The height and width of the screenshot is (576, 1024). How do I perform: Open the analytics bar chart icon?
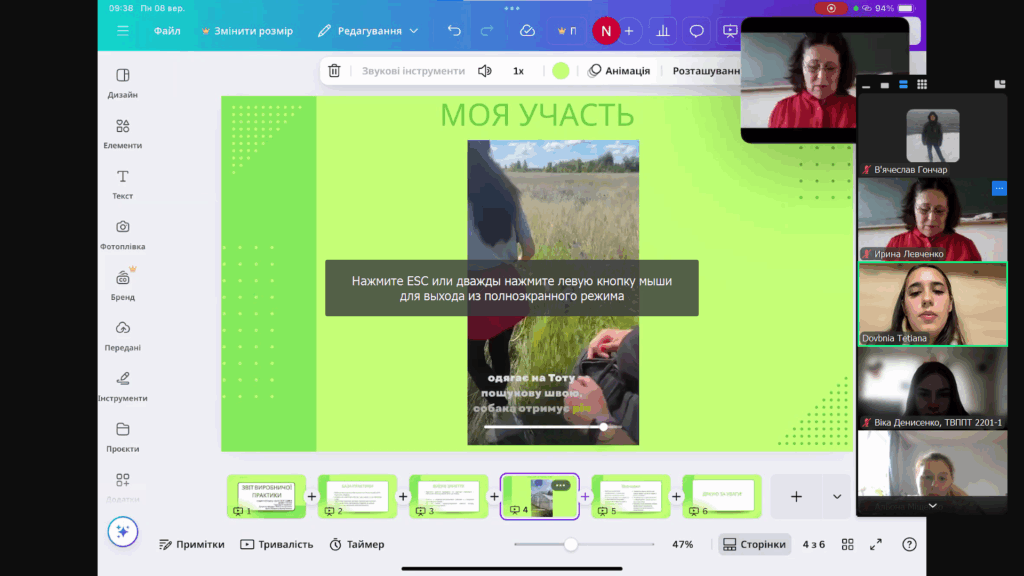(662, 31)
